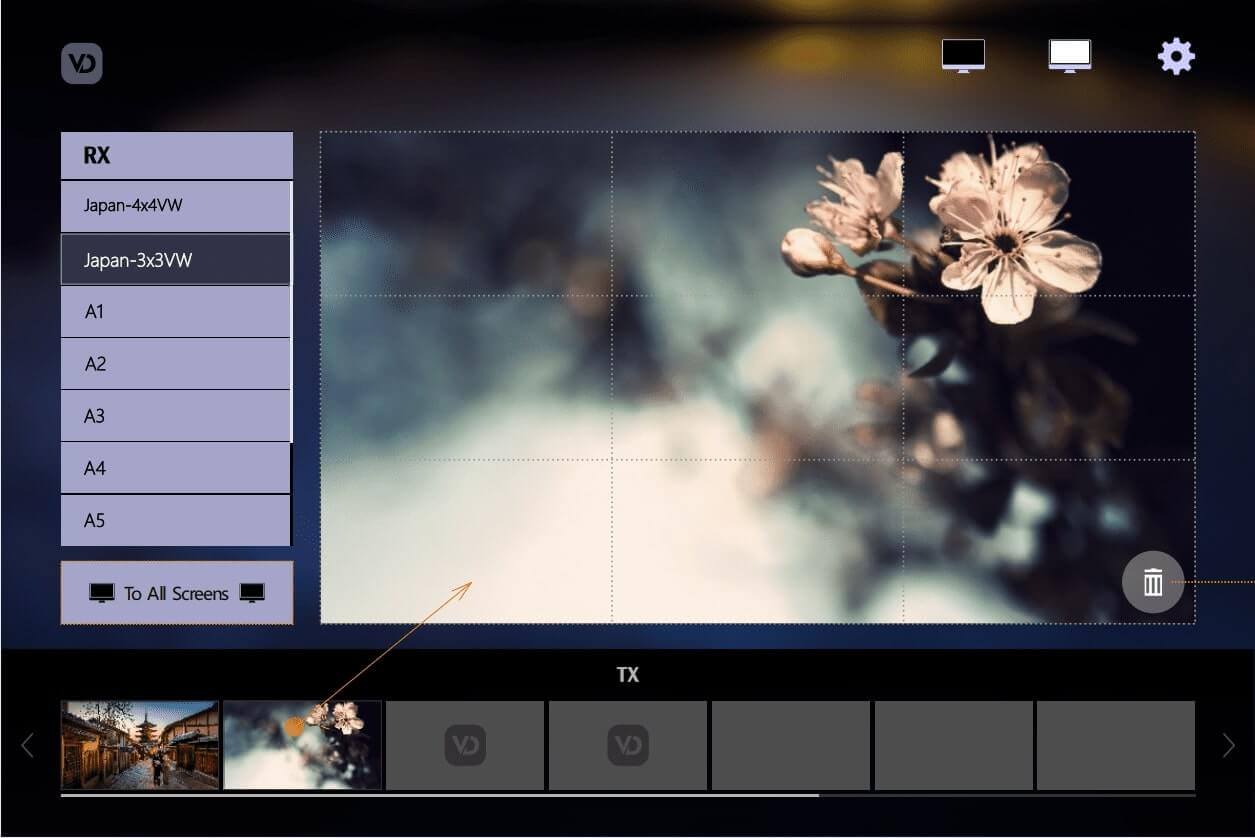Screen dimensions: 1255x838
Task: Select the cherry blossom TX thumbnail
Action: [302, 745]
